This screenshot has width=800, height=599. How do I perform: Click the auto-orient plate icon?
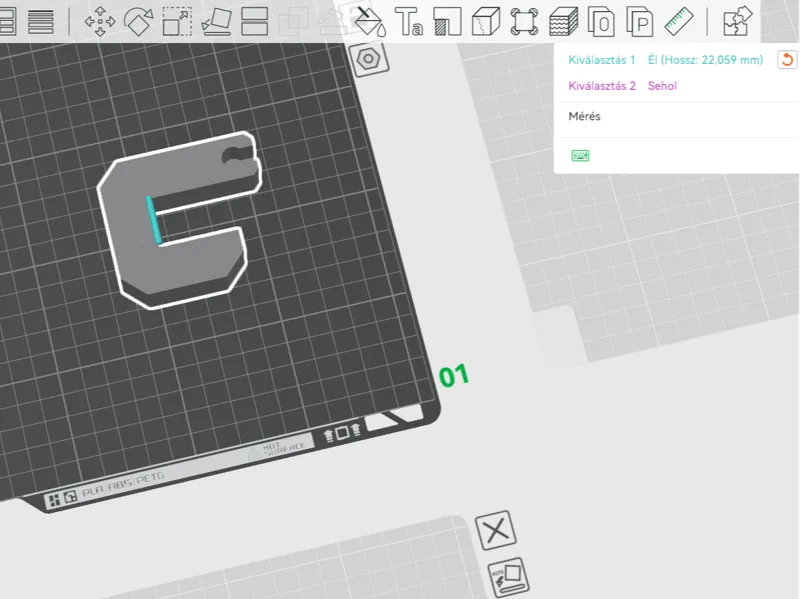tap(508, 578)
